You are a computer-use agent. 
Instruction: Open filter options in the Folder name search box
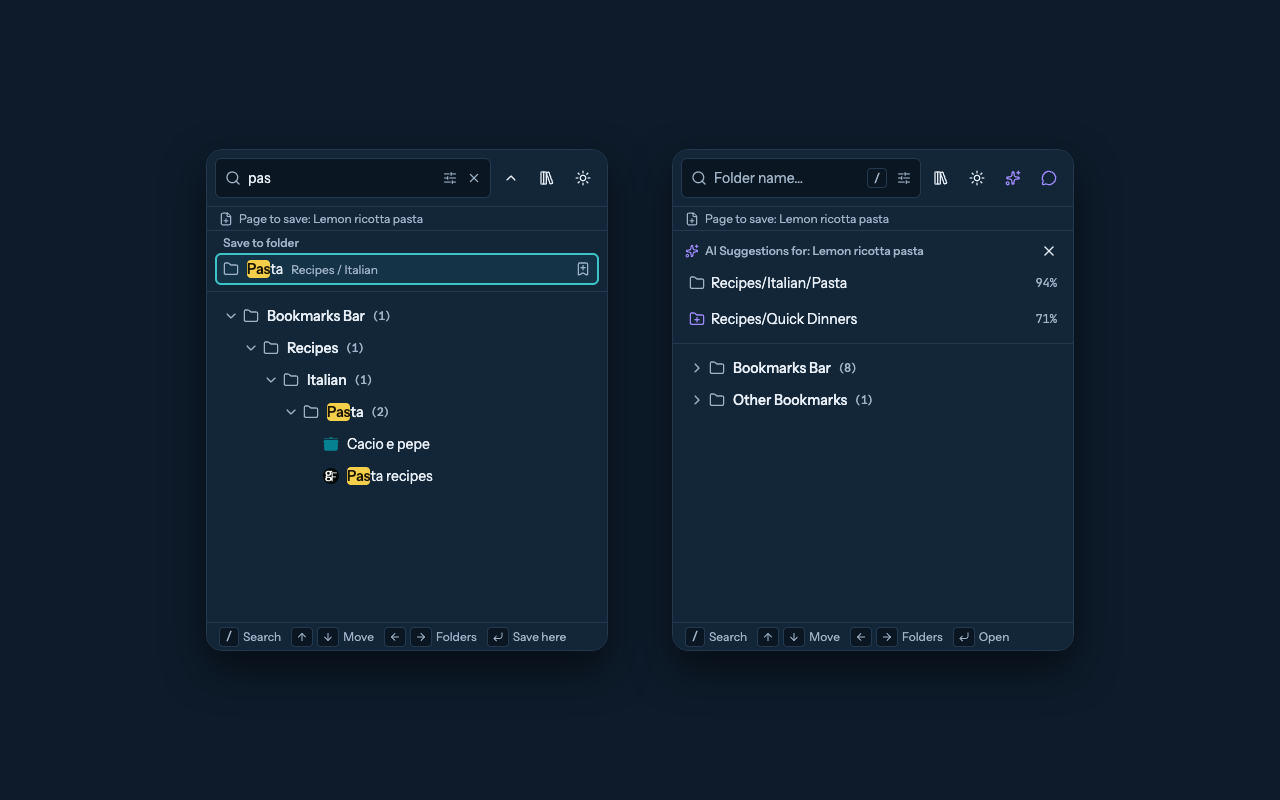(x=904, y=178)
